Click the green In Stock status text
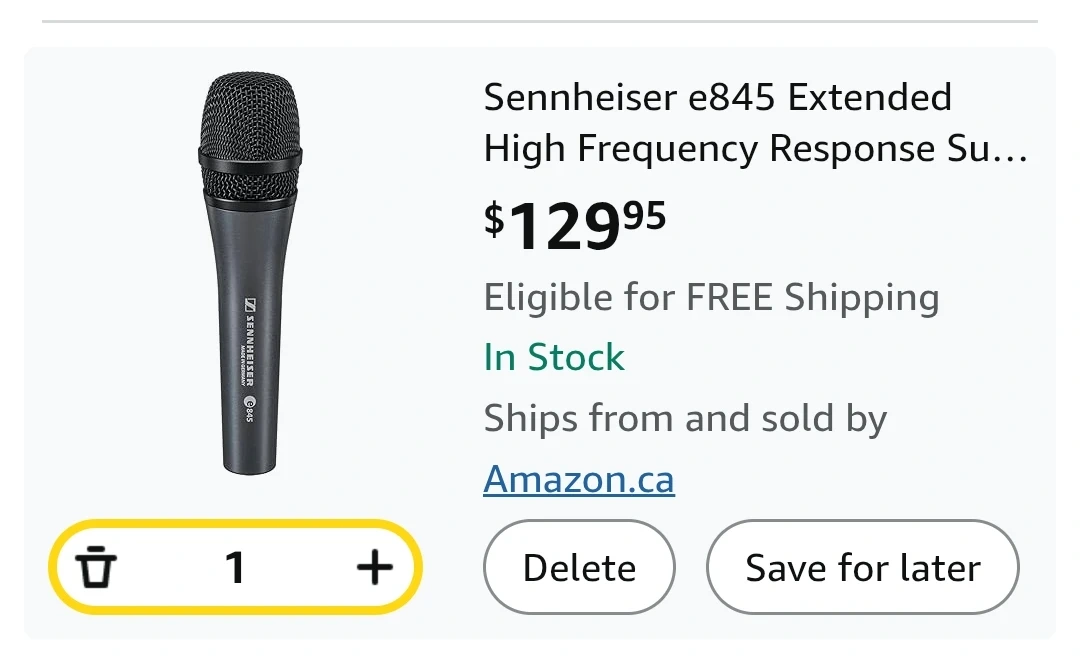1080x657 pixels. pos(554,357)
